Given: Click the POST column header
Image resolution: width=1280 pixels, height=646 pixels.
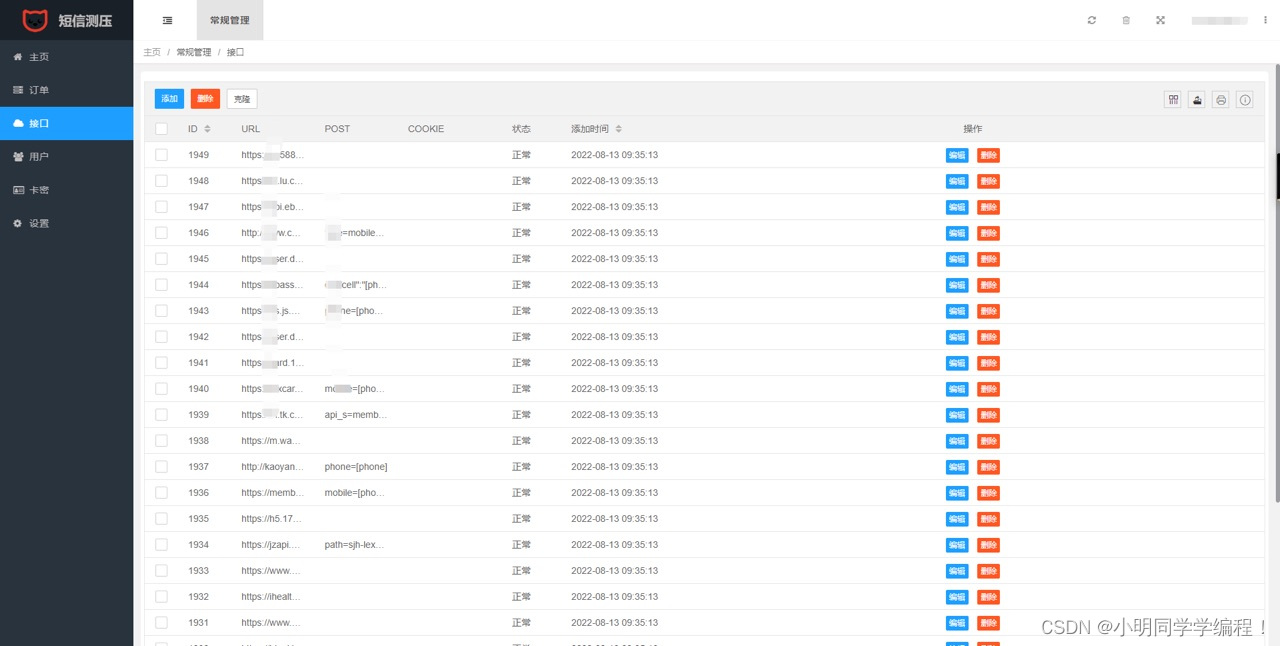Looking at the screenshot, I should click(337, 129).
